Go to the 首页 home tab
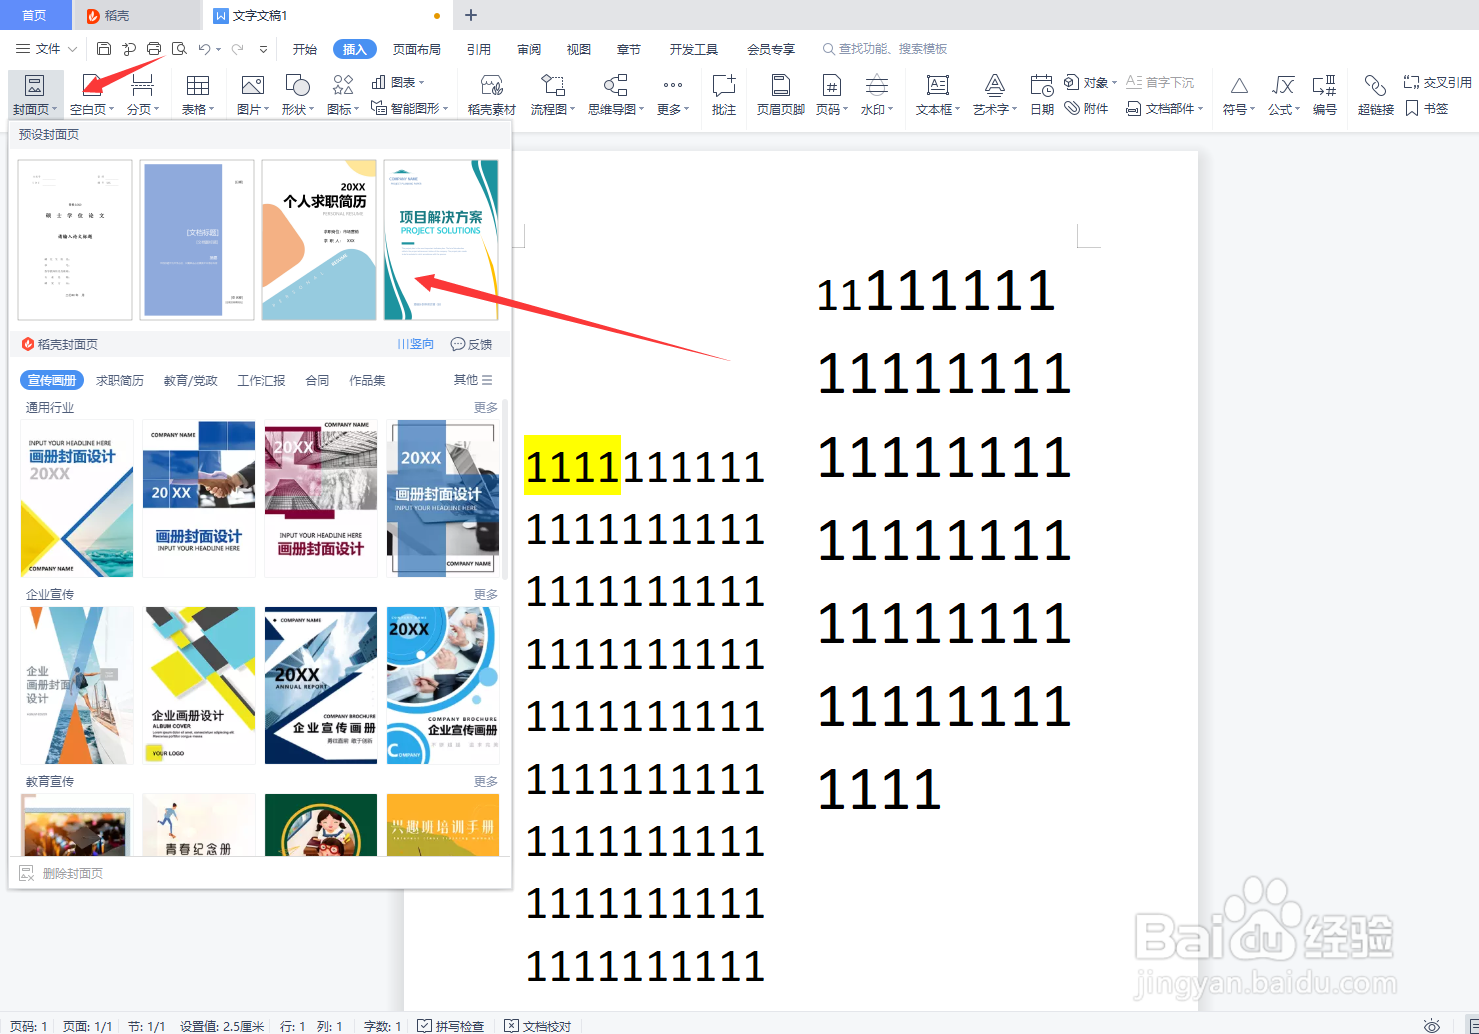The height and width of the screenshot is (1034, 1479). point(34,15)
